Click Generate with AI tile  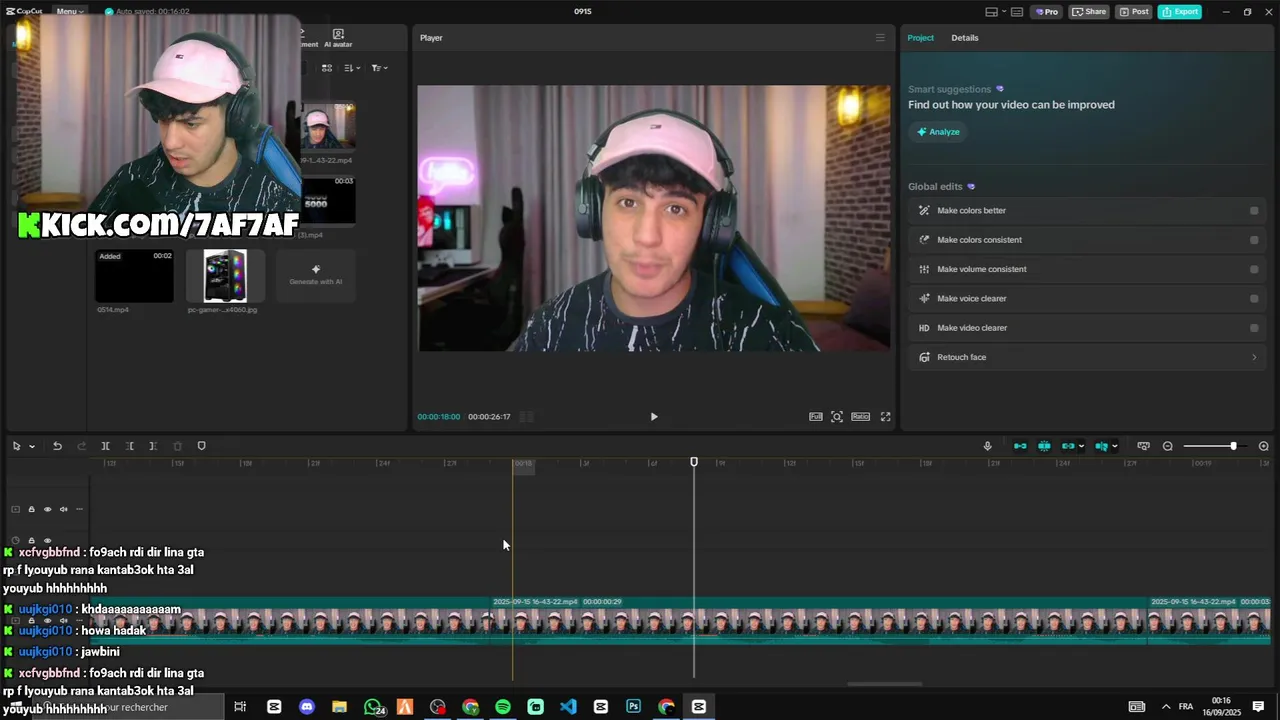pos(315,275)
